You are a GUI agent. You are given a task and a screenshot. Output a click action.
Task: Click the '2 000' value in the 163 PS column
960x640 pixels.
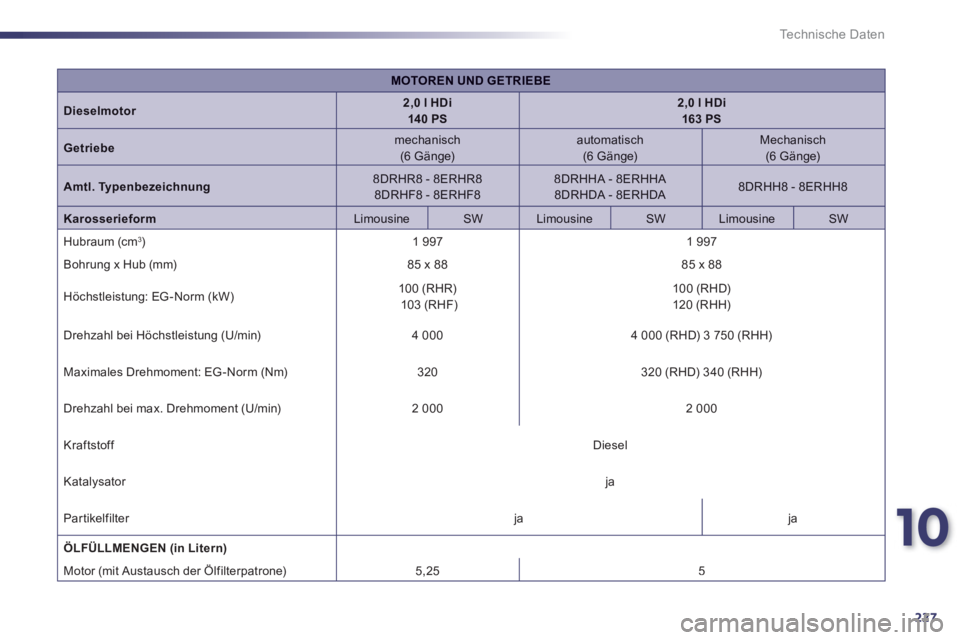702,408
